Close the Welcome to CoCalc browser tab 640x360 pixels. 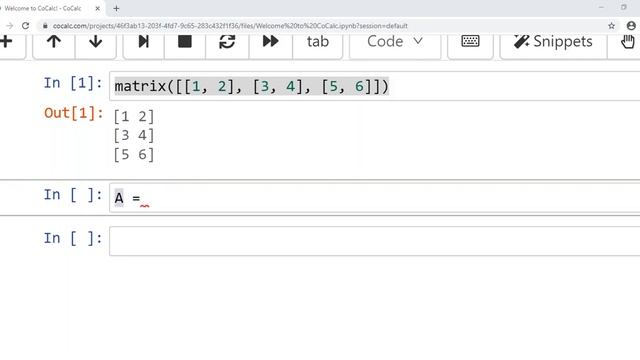pyautogui.click(x=98, y=8)
